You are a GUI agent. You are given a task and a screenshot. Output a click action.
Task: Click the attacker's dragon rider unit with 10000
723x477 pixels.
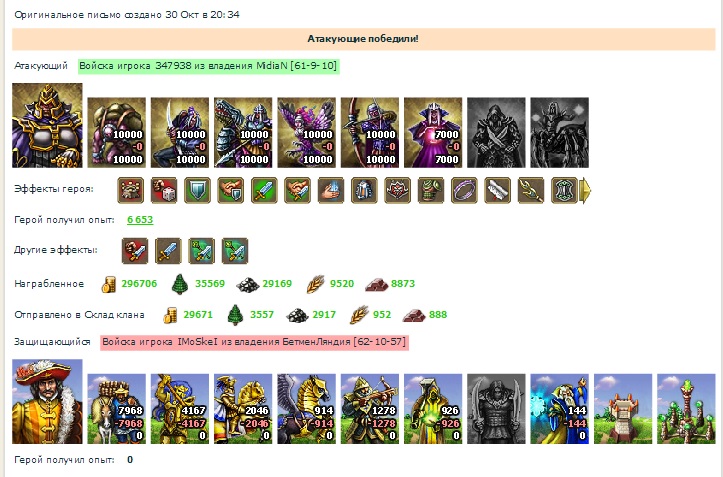coord(243,132)
